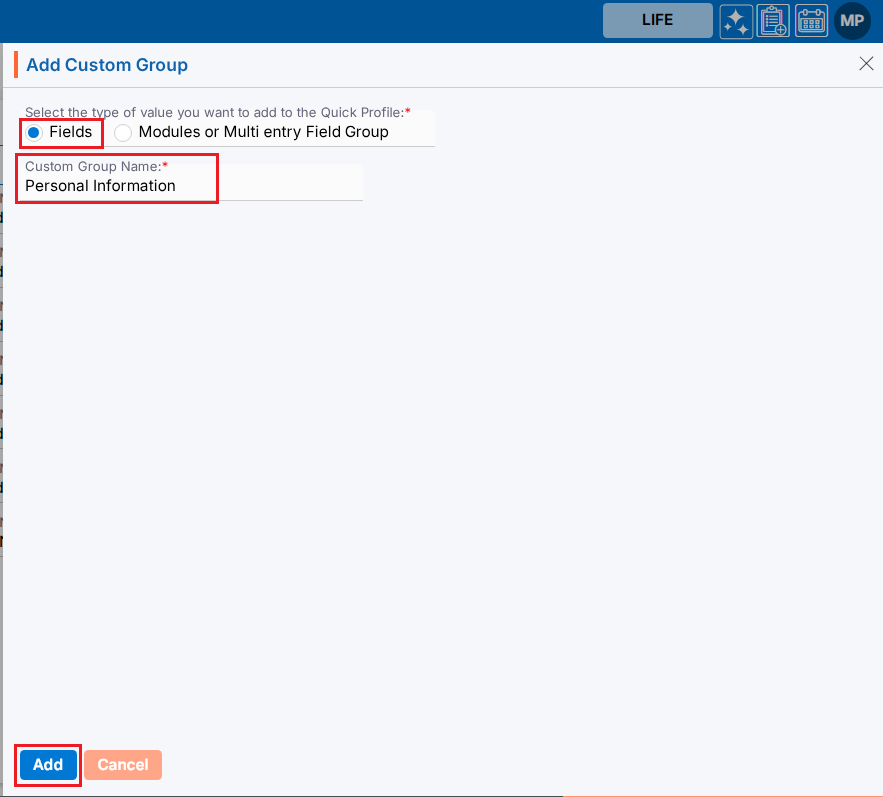Screen dimensions: 883x797
Task: Select the Fields radio button
Action: [33, 132]
